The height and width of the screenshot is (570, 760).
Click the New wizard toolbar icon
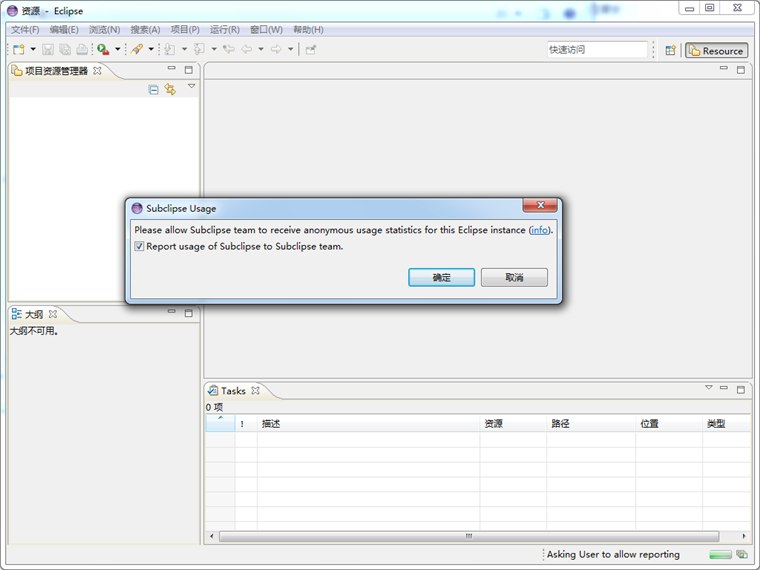[x=18, y=49]
